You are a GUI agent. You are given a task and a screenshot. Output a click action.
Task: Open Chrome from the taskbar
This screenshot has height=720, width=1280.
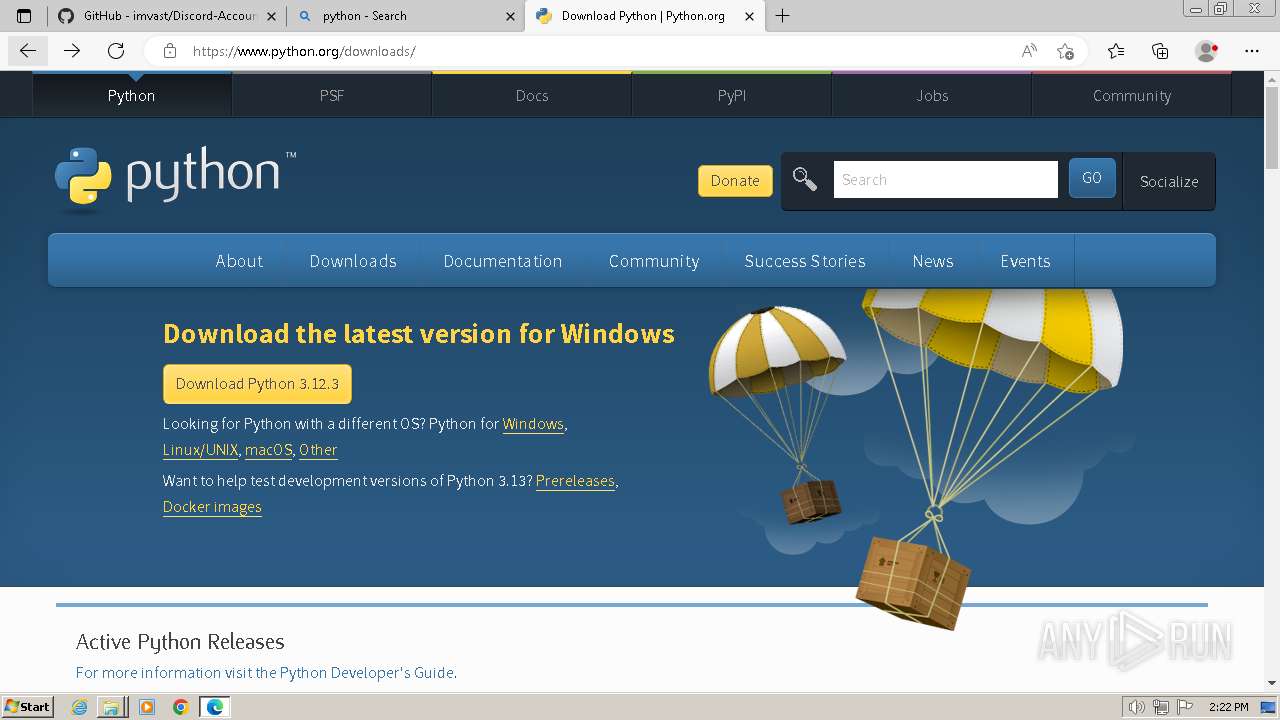click(x=181, y=707)
